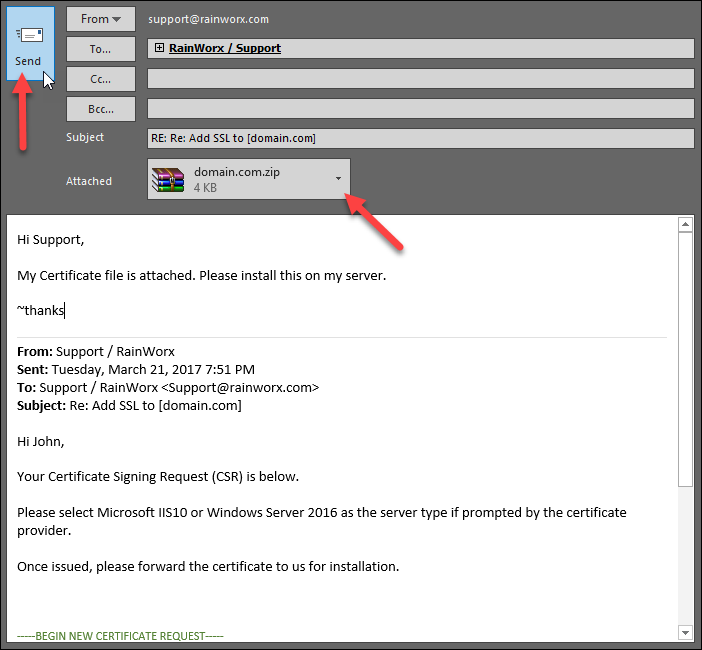Open the To address book button

tap(101, 49)
